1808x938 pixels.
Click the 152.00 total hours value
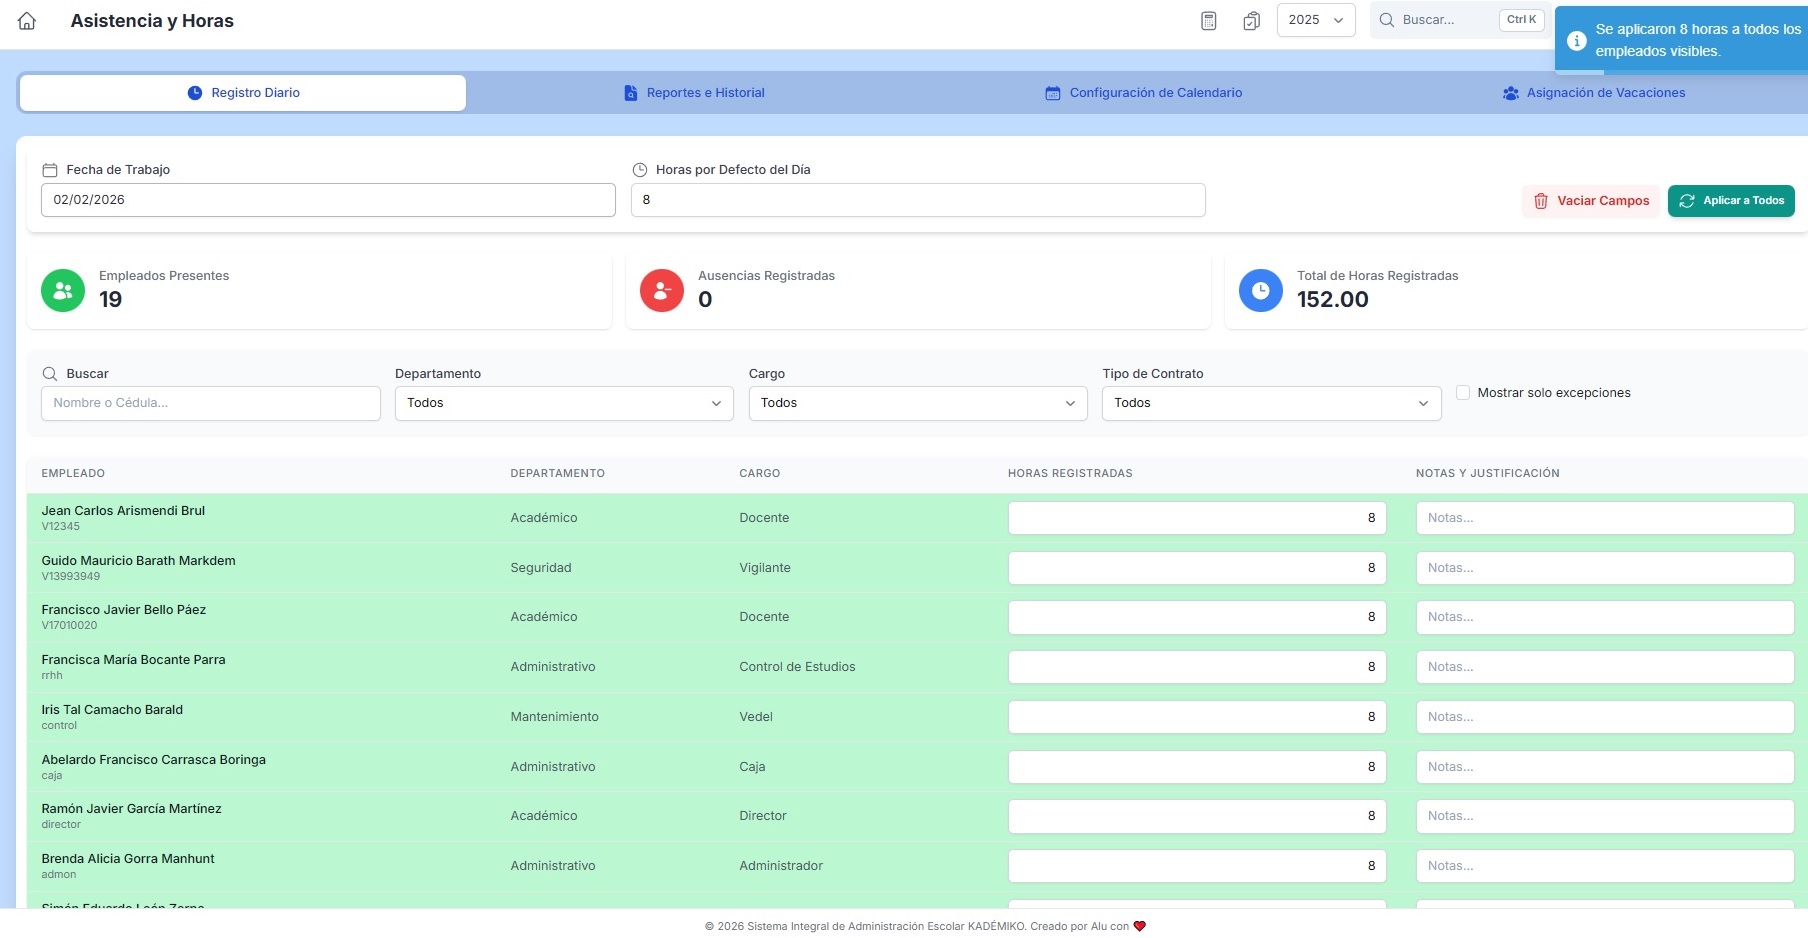pyautogui.click(x=1332, y=300)
